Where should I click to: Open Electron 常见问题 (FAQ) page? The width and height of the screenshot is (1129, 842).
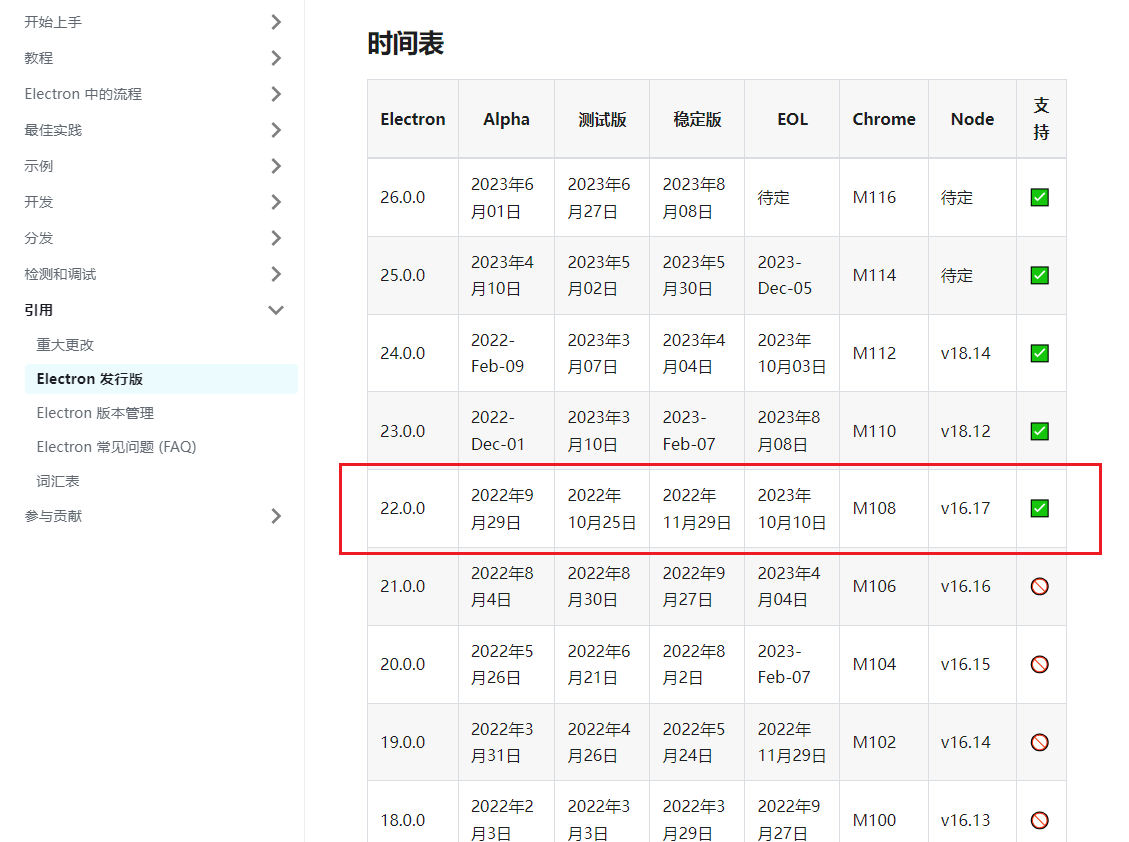[116, 447]
